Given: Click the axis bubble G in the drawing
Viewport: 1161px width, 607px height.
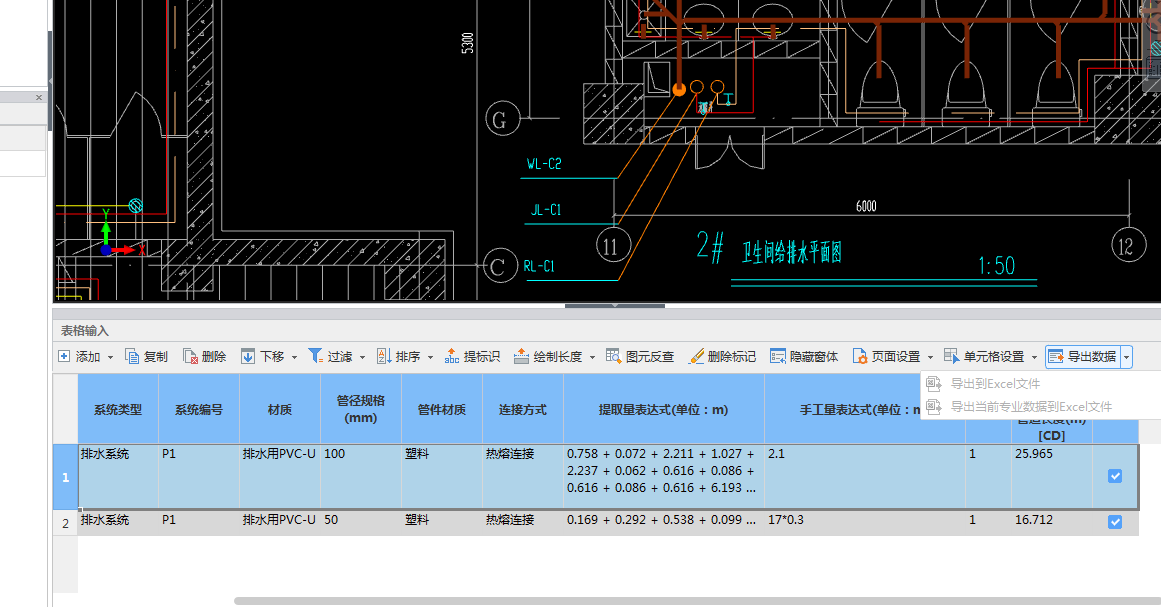Looking at the screenshot, I should (x=501, y=119).
